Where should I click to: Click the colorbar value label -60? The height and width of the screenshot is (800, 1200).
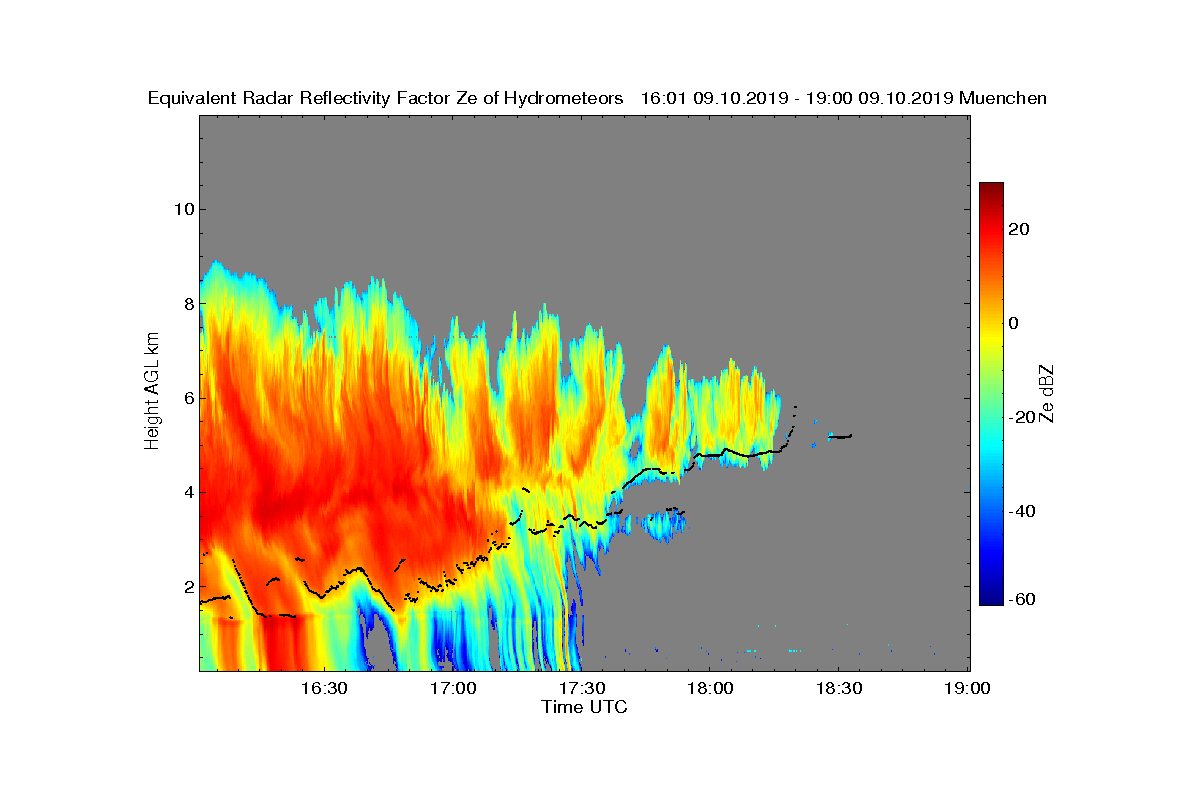click(1021, 599)
